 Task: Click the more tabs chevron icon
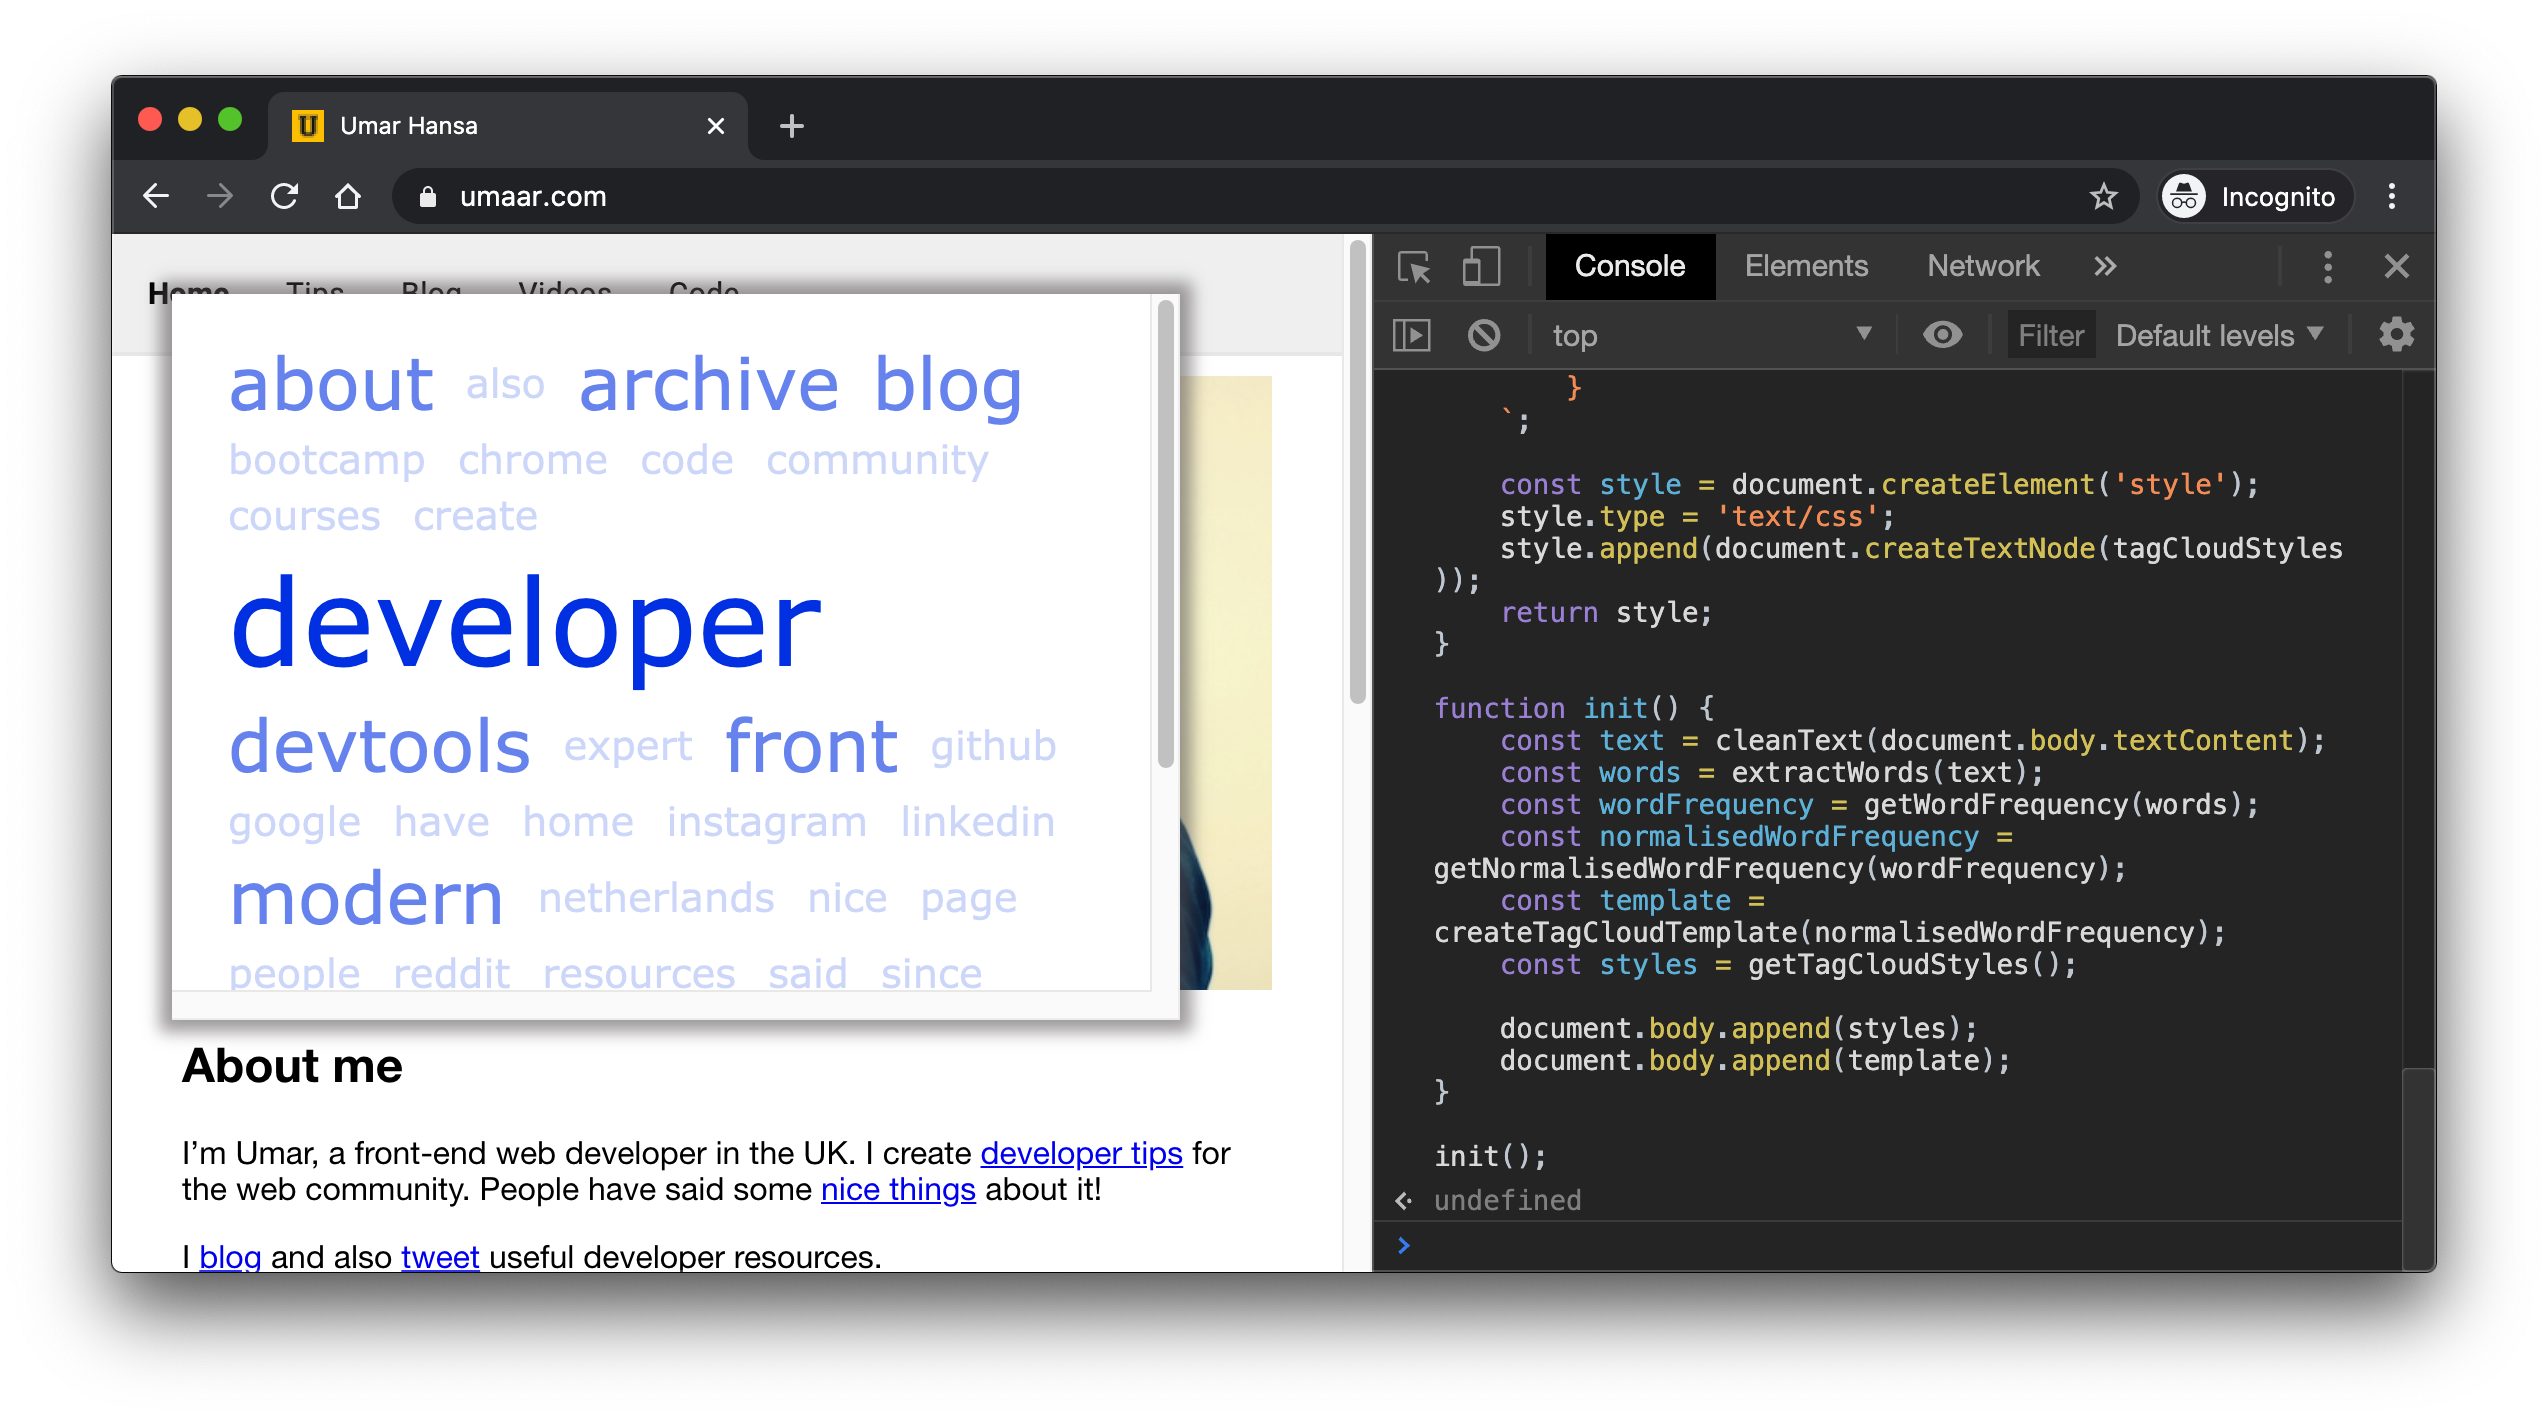[2106, 266]
